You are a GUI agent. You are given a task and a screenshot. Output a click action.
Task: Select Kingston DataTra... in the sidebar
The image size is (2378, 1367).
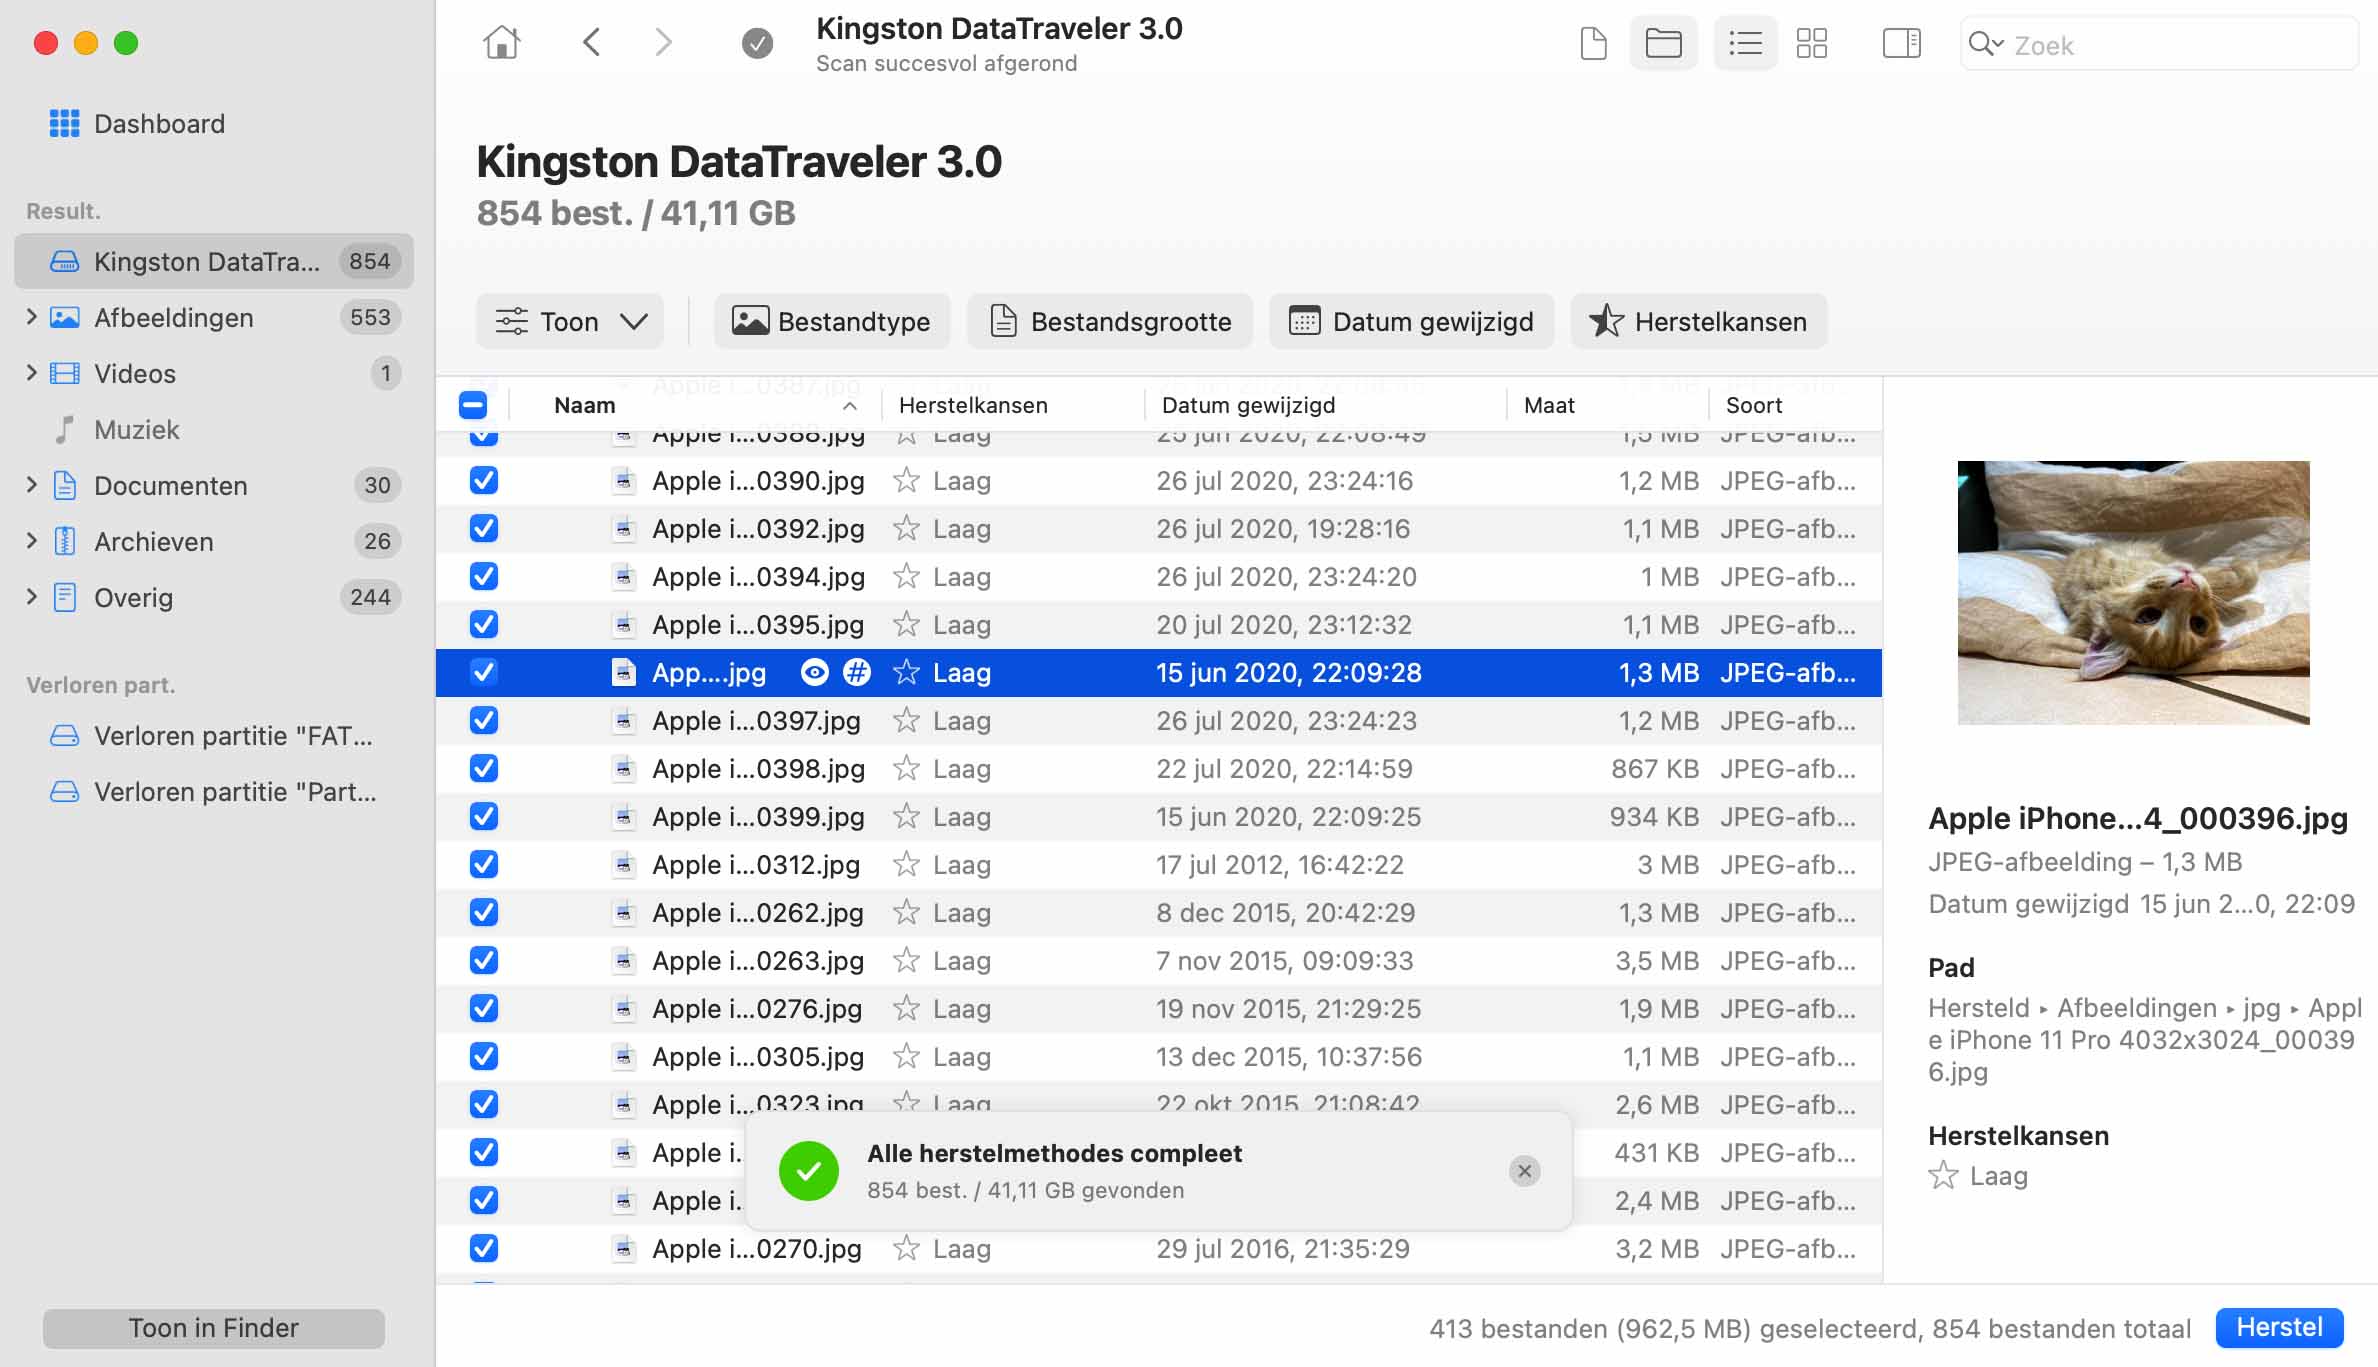[x=214, y=261]
